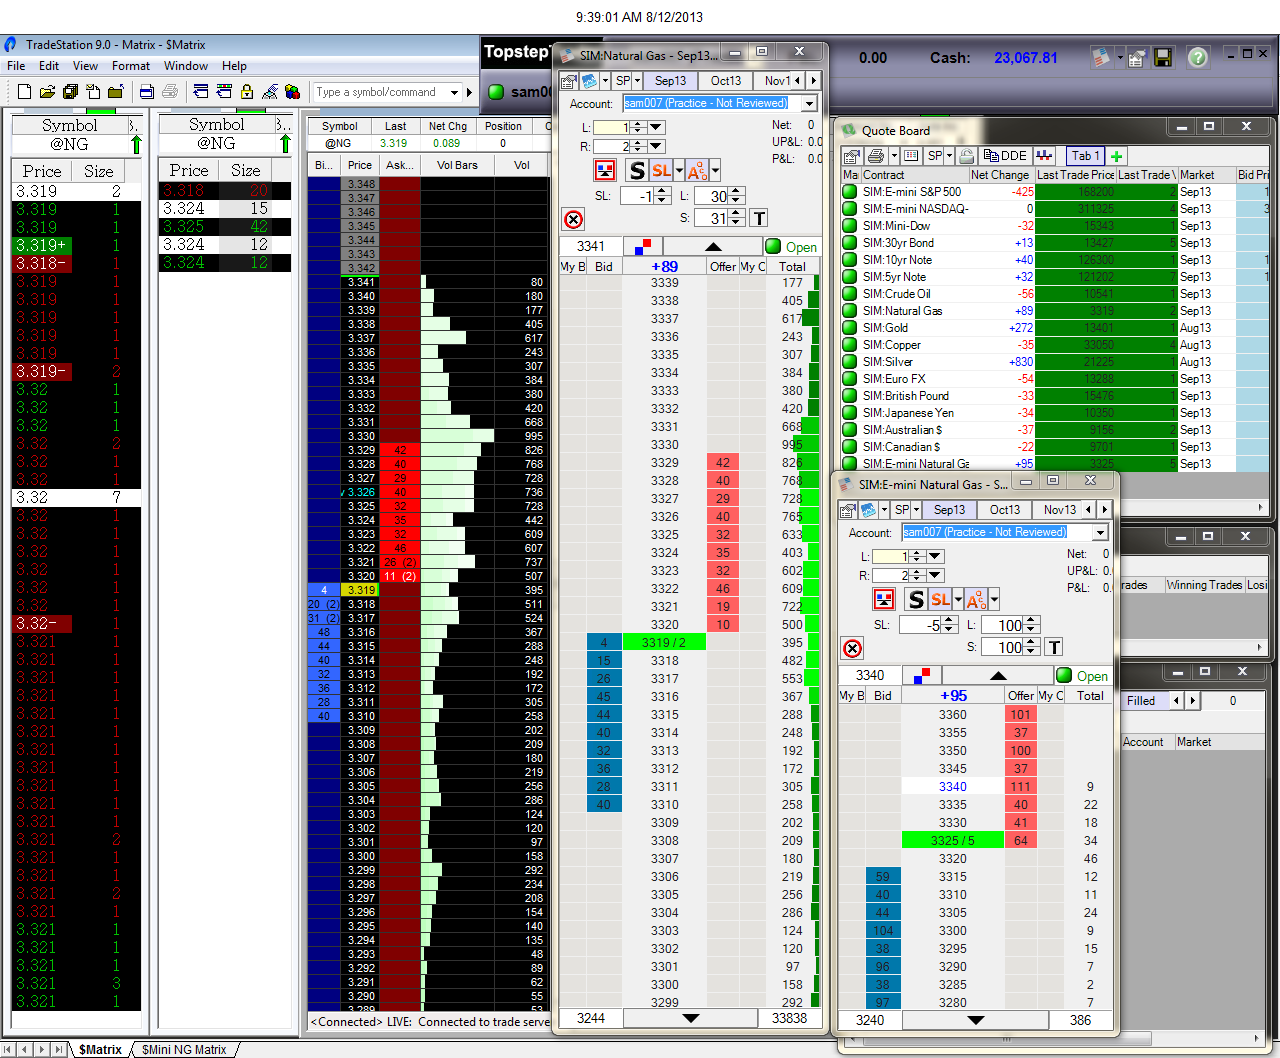The image size is (1280, 1058).
Task: Click the close-workspace folder toolbar icon
Action: point(116,92)
